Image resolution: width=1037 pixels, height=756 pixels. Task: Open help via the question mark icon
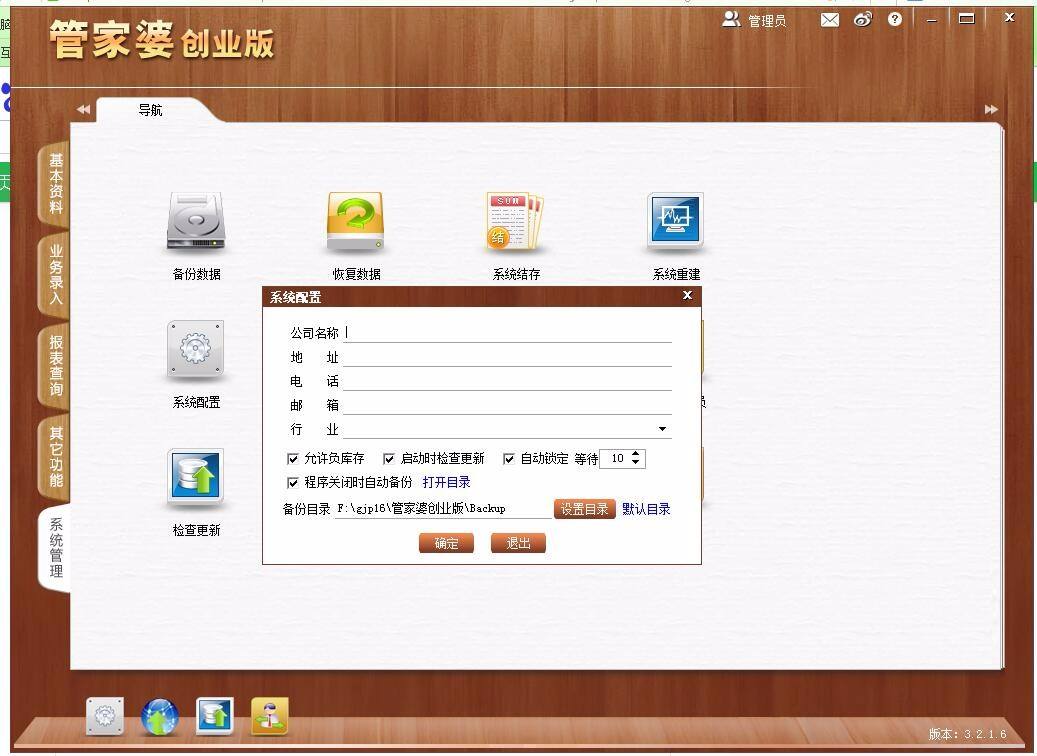point(895,19)
